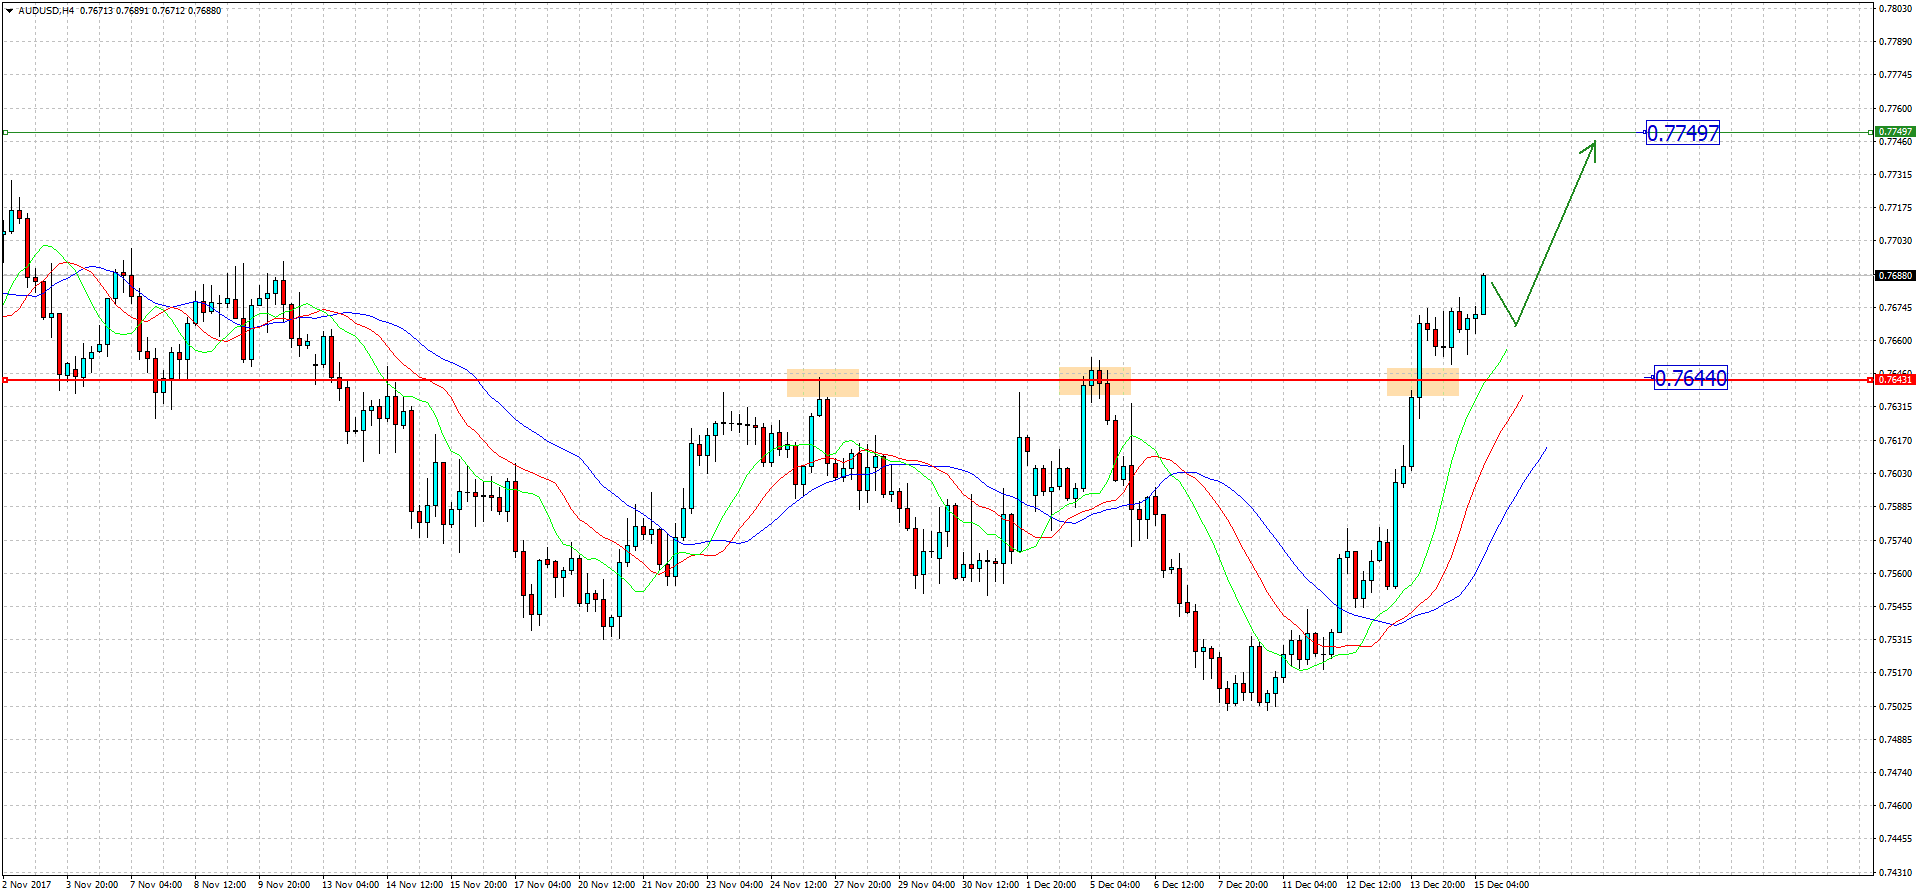
Task: Click the '7 Dec 20:00' time axis label
Action: (x=1242, y=884)
